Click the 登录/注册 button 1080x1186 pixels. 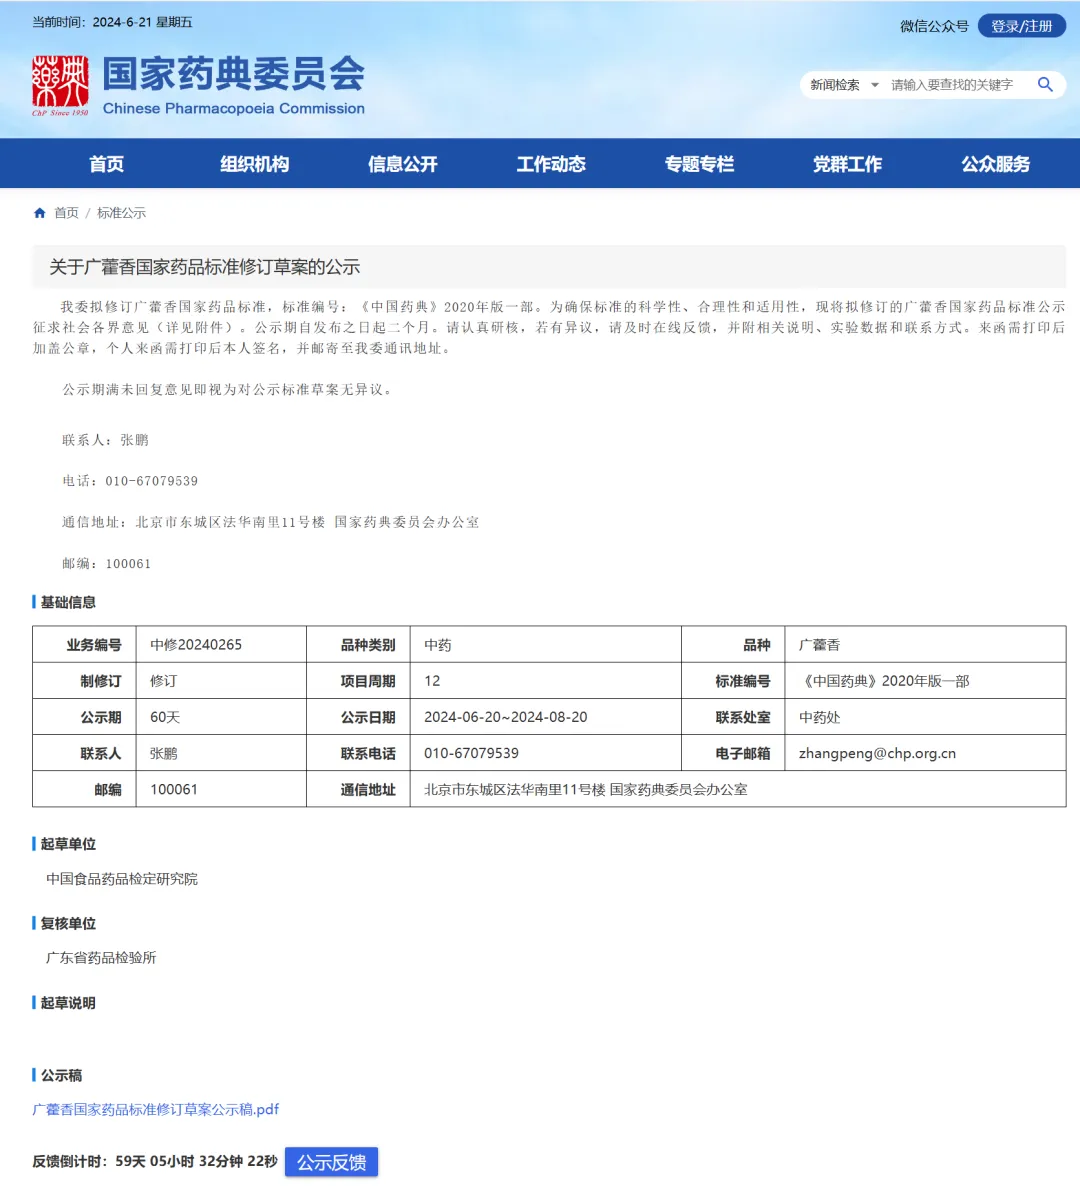[x=1022, y=26]
